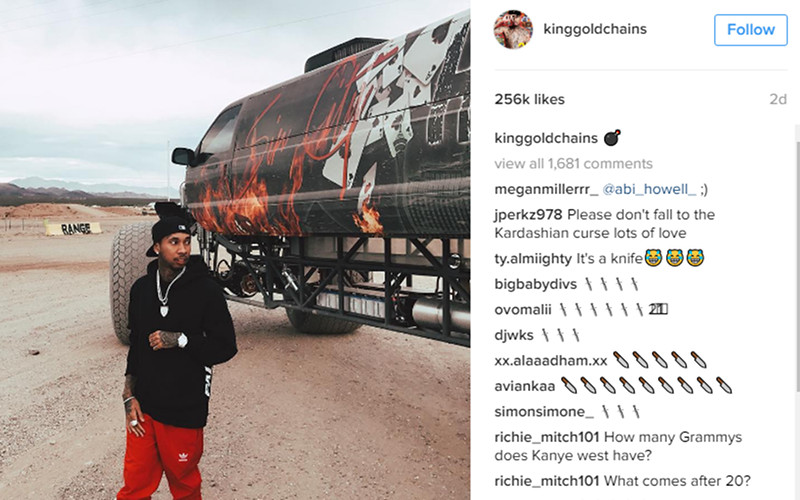Image resolution: width=800 pixels, height=500 pixels.
Task: Open richie_mitch101 profile on Grammys comment
Action: pyautogui.click(x=546, y=437)
